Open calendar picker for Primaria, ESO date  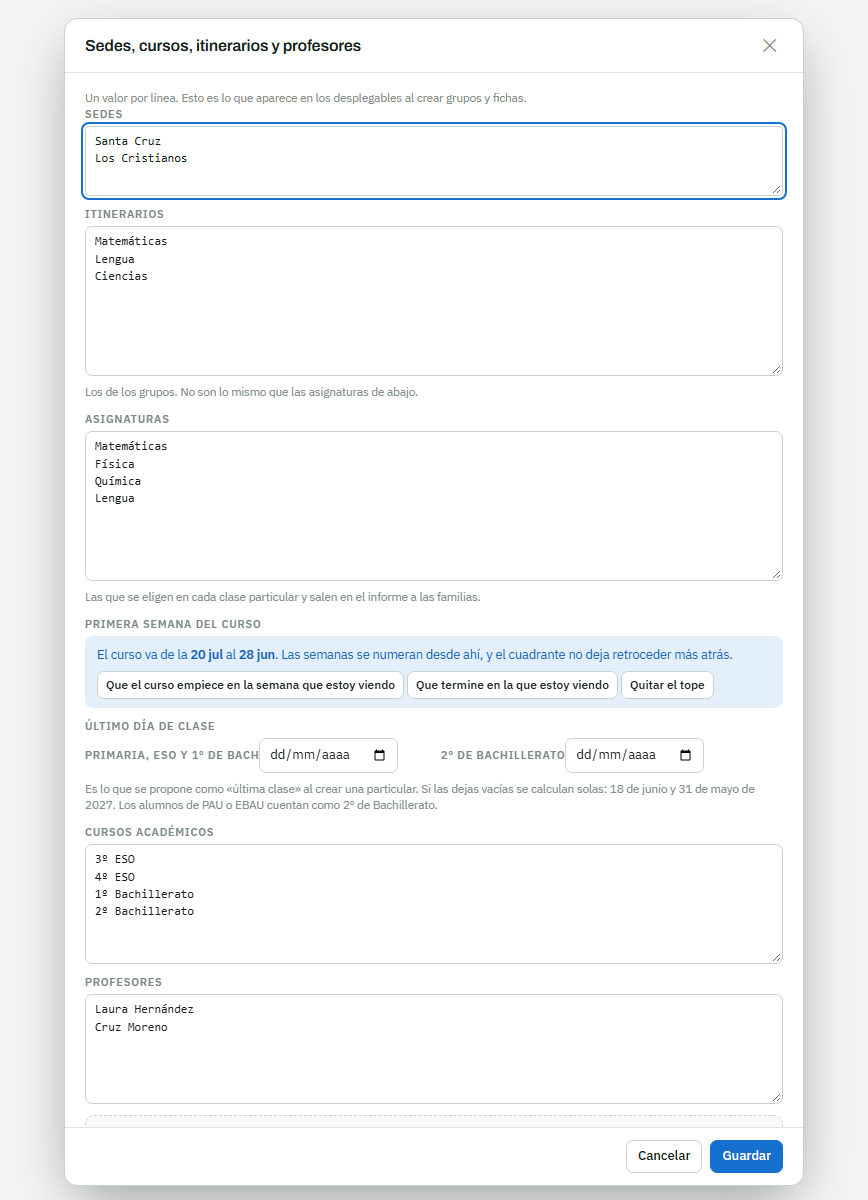pyautogui.click(x=379, y=755)
